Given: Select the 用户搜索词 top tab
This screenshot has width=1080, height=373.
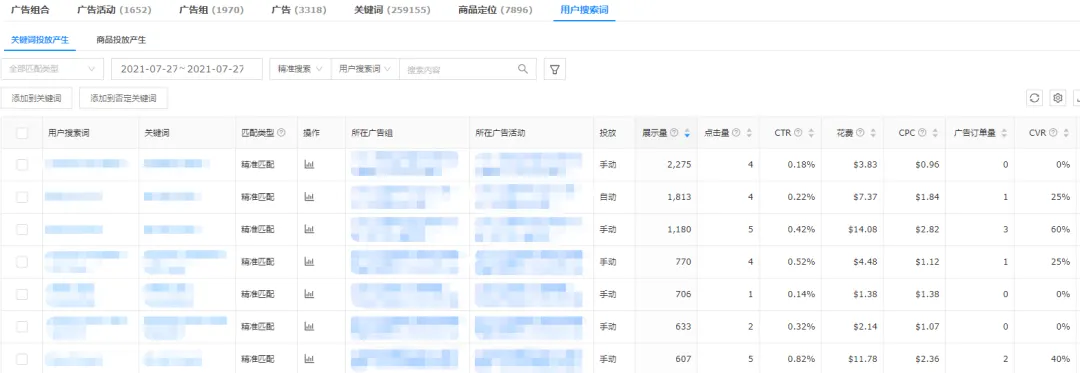Looking at the screenshot, I should tap(584, 10).
